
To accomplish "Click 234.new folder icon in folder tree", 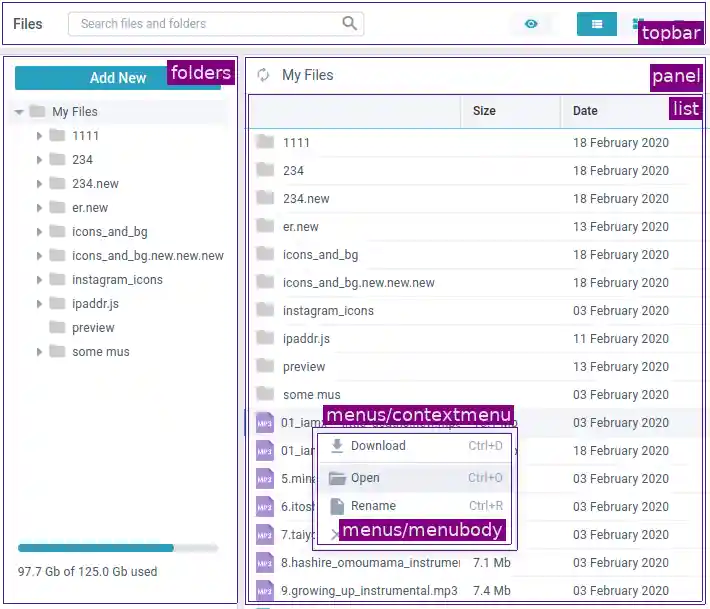I will [x=57, y=183].
